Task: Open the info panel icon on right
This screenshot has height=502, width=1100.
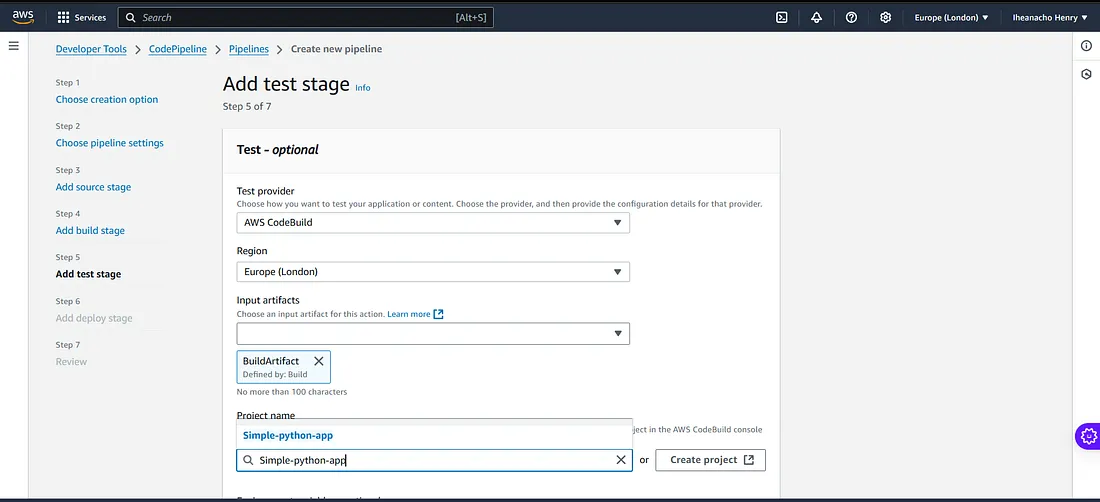Action: [x=1086, y=46]
